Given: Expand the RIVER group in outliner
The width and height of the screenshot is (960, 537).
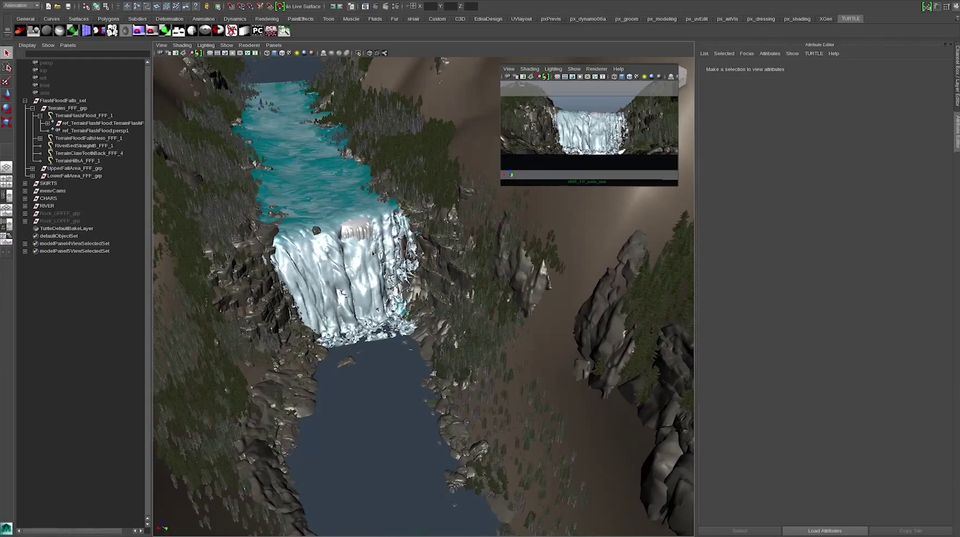Looking at the screenshot, I should point(26,206).
